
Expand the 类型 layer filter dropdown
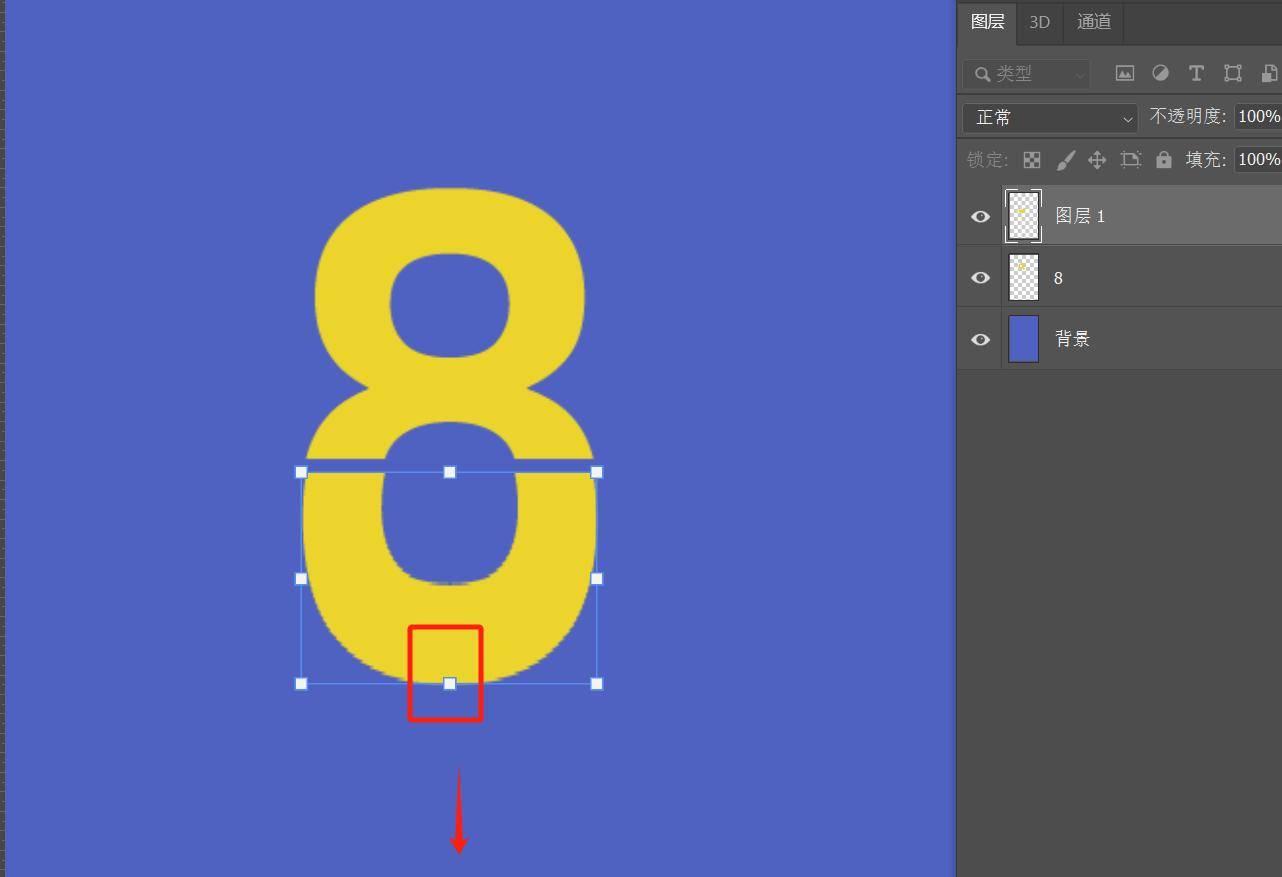pyautogui.click(x=1027, y=74)
